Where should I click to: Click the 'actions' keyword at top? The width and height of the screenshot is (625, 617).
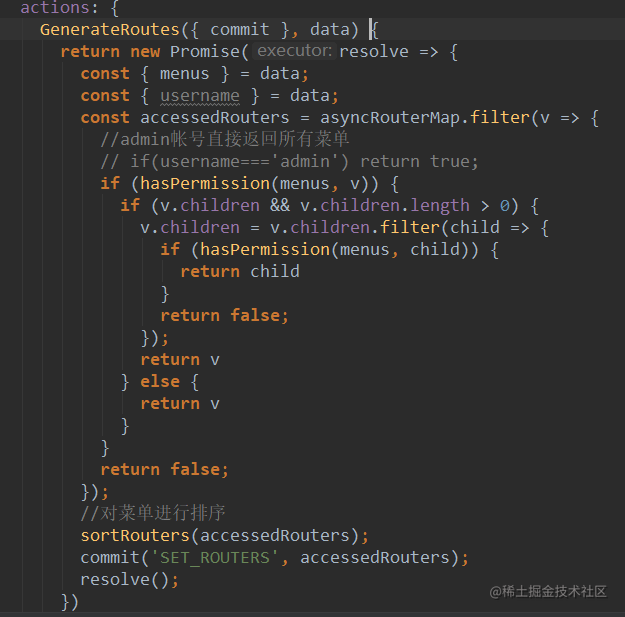pos(55,8)
